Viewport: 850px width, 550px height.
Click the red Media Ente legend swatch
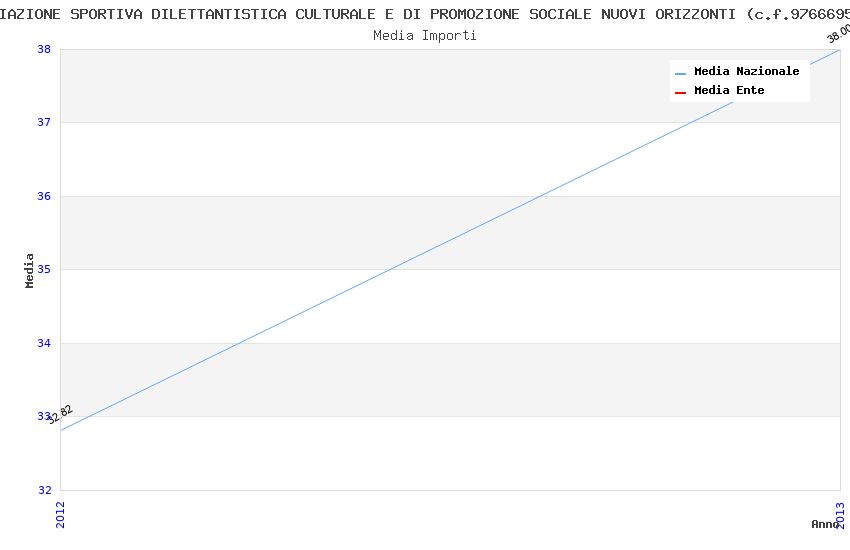point(681,91)
